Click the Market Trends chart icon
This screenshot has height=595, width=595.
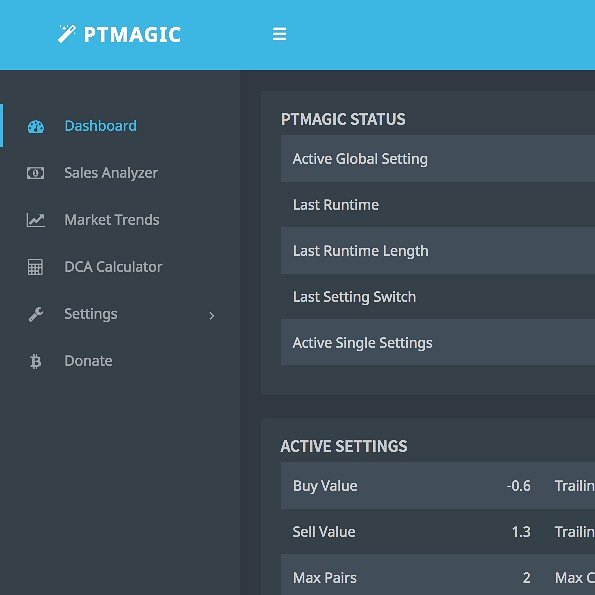coord(36,220)
